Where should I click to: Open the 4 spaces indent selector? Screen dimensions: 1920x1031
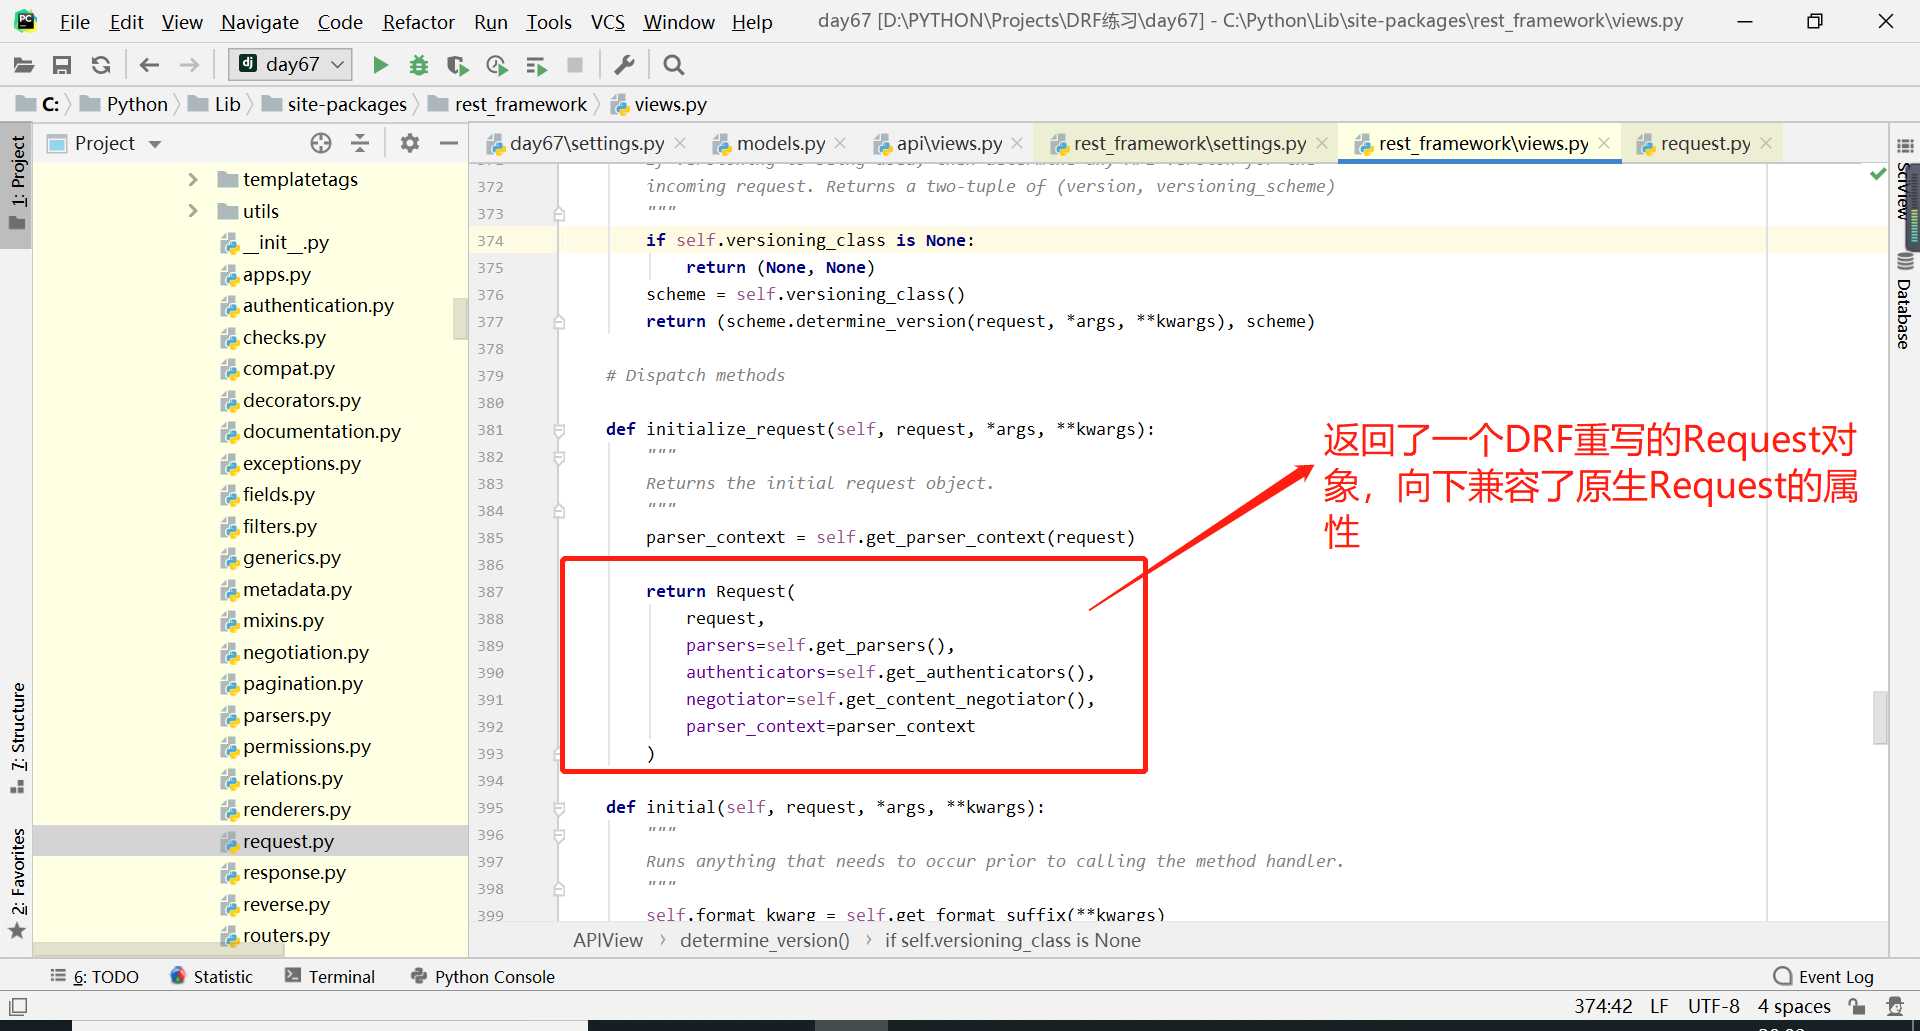[x=1794, y=1006]
